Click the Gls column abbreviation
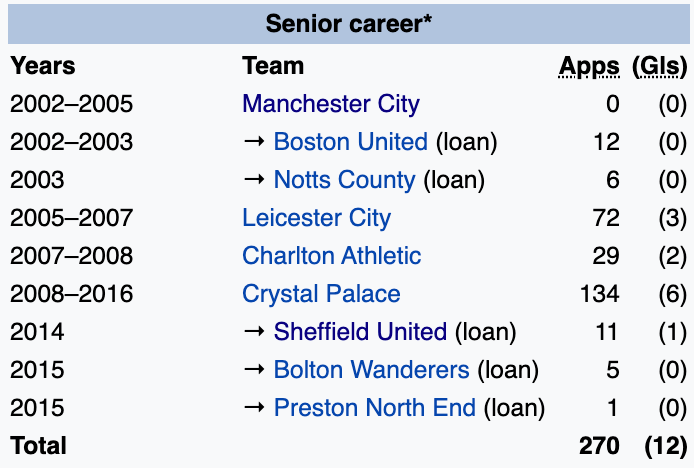The height and width of the screenshot is (468, 694). 660,67
